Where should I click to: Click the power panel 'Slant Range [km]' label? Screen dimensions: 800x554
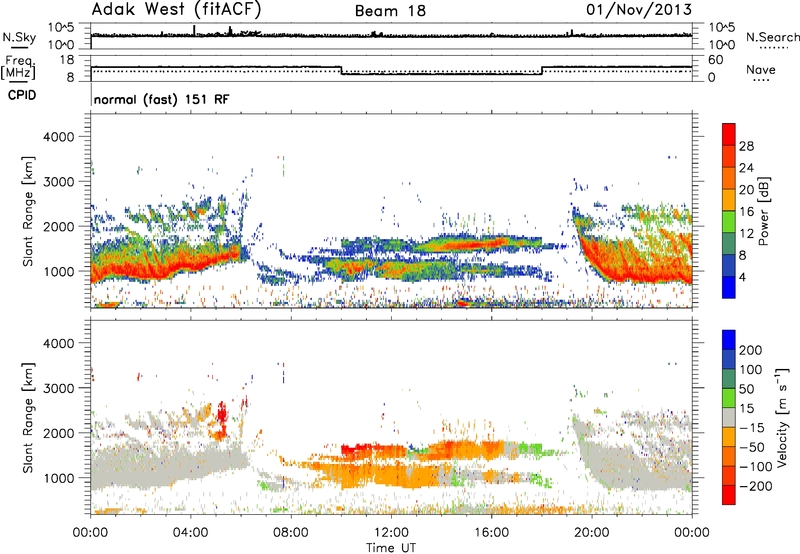pyautogui.click(x=28, y=211)
